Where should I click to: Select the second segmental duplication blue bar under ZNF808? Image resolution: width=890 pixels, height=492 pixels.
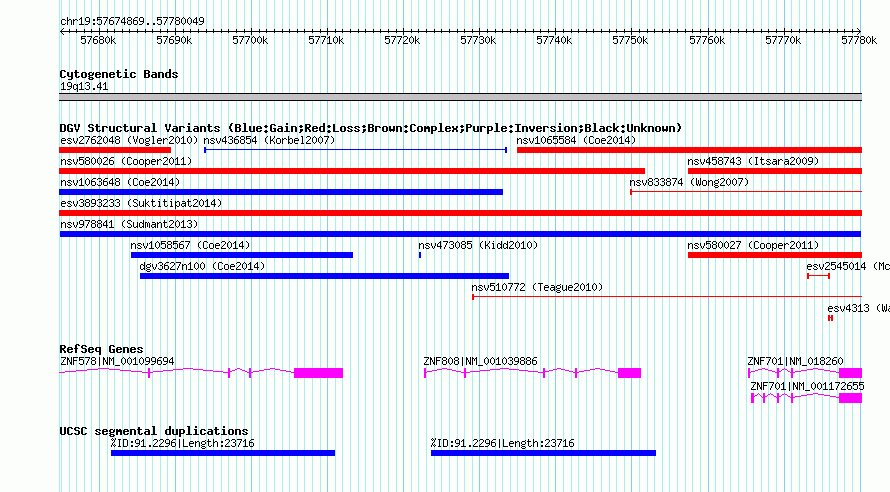click(x=543, y=453)
